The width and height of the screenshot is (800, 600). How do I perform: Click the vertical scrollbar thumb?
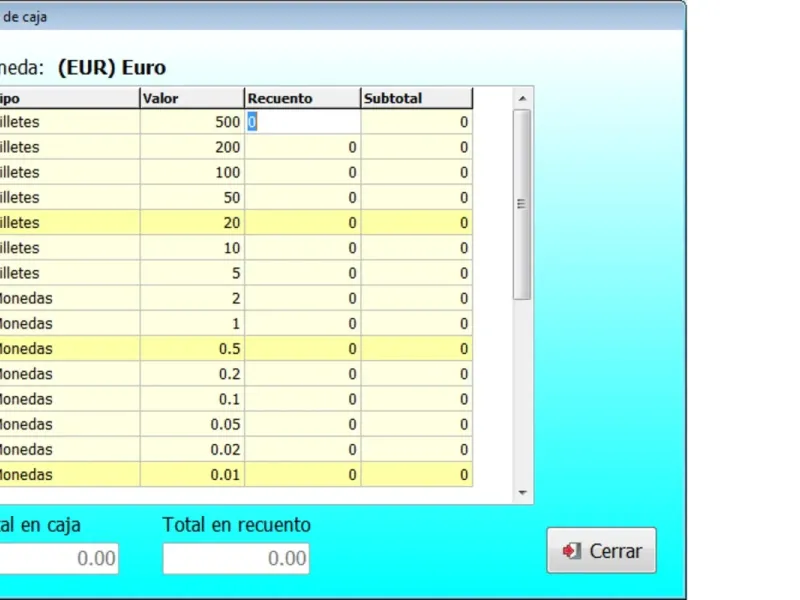pos(522,204)
